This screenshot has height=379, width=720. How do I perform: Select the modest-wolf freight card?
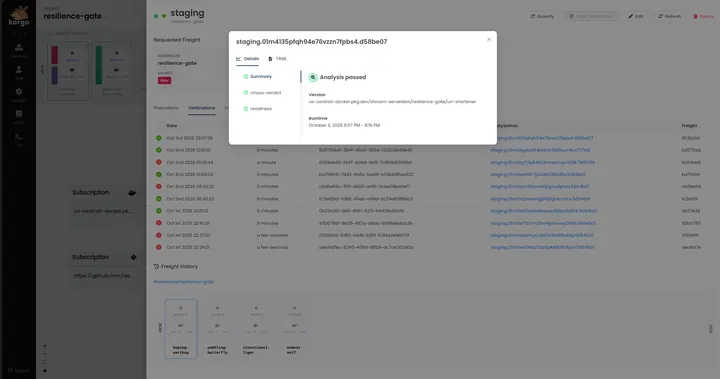coord(294,329)
